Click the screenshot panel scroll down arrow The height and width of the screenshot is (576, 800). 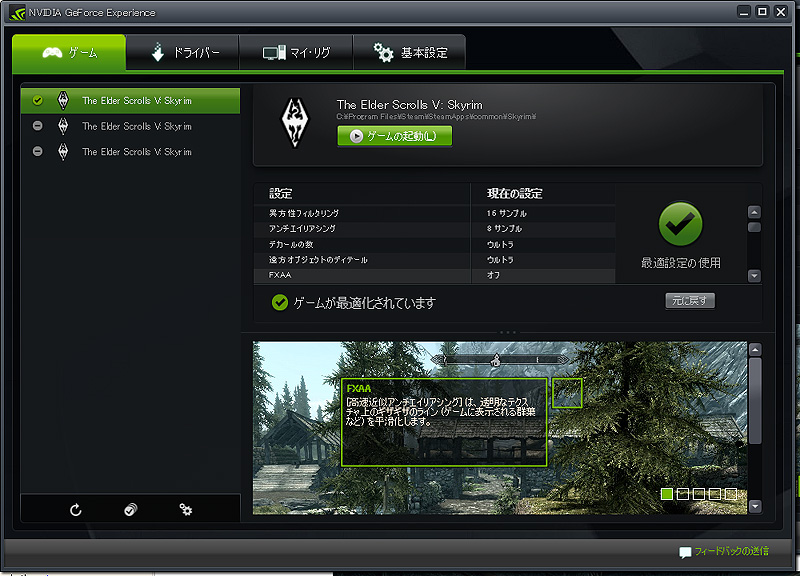pyautogui.click(x=755, y=507)
